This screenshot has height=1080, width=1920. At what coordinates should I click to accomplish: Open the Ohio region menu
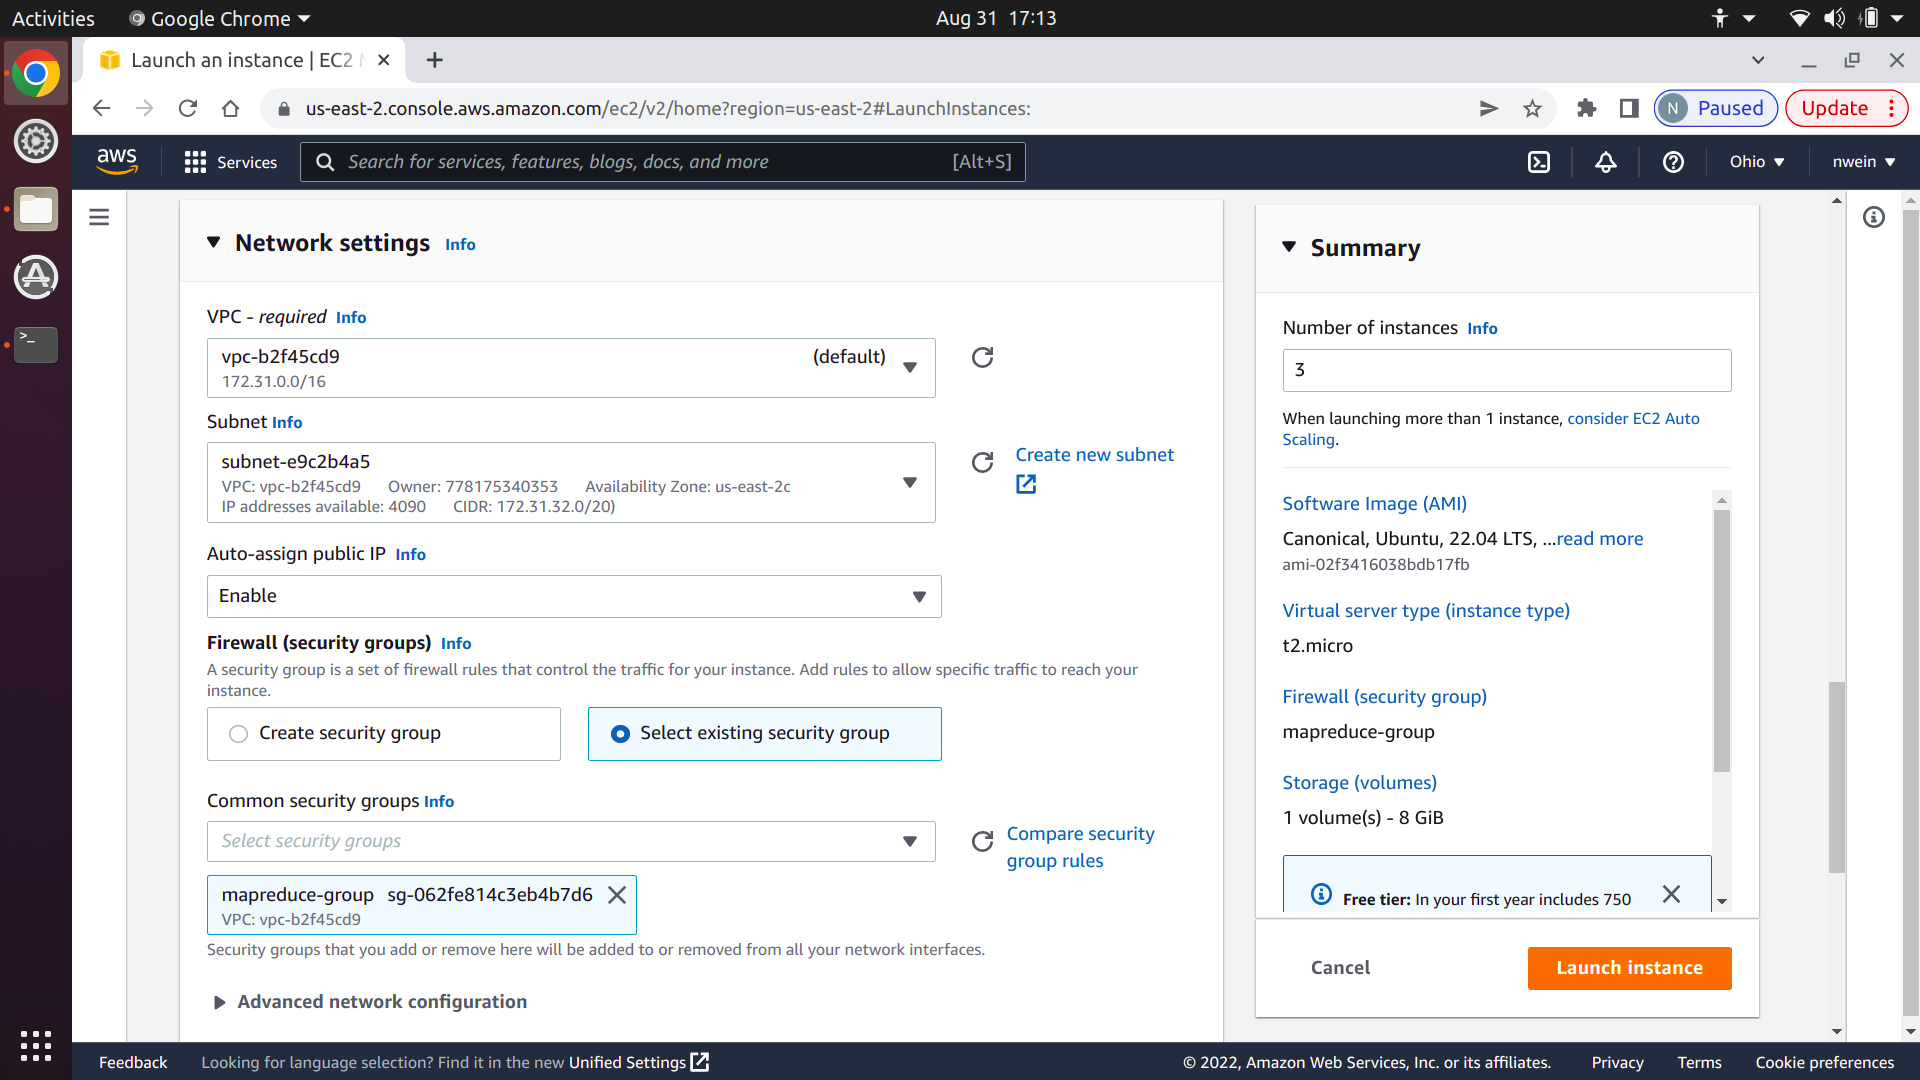[1757, 162]
